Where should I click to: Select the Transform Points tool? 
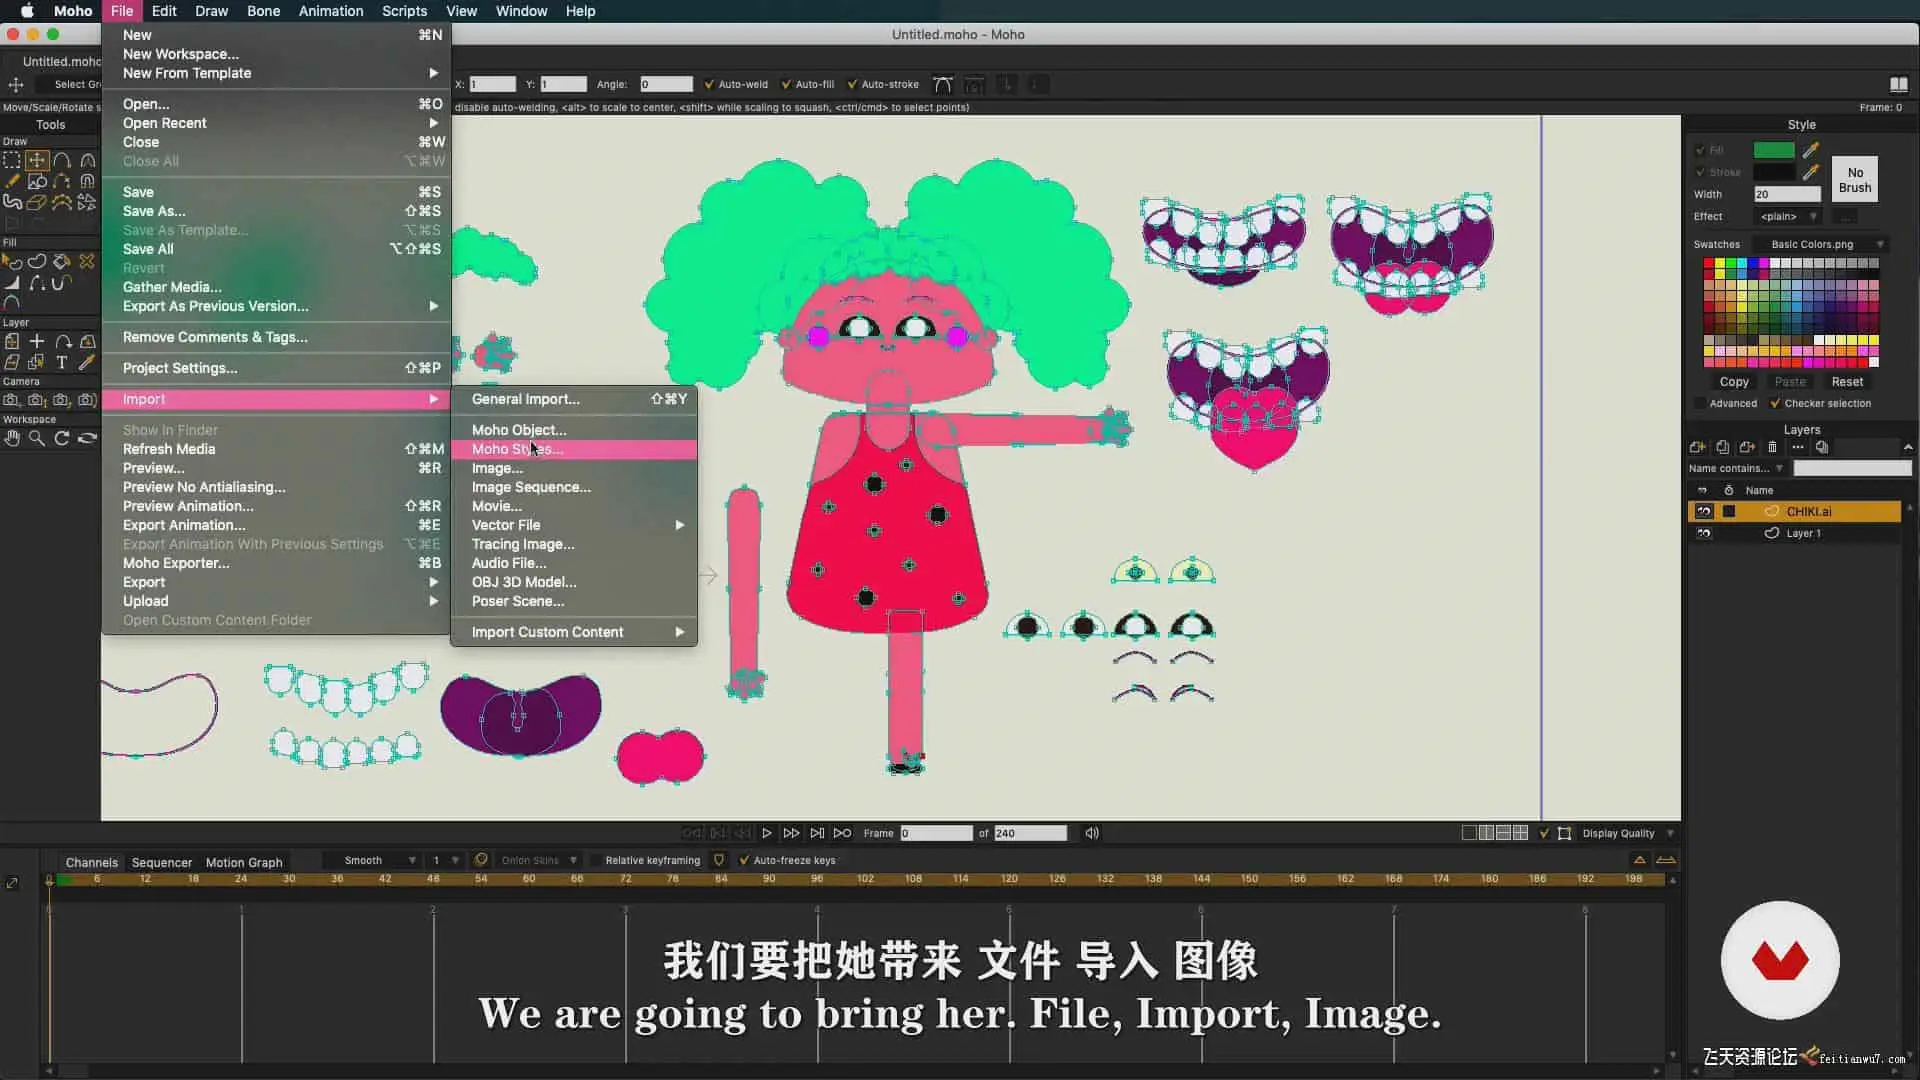point(37,160)
